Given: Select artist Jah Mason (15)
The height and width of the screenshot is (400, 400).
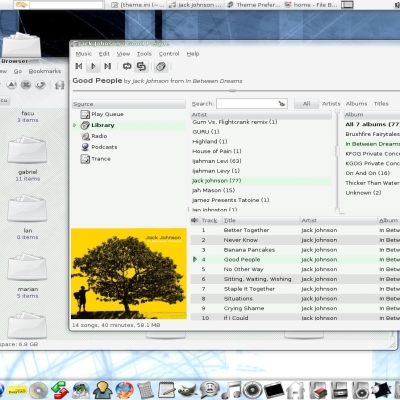Looking at the screenshot, I should pos(213,190).
